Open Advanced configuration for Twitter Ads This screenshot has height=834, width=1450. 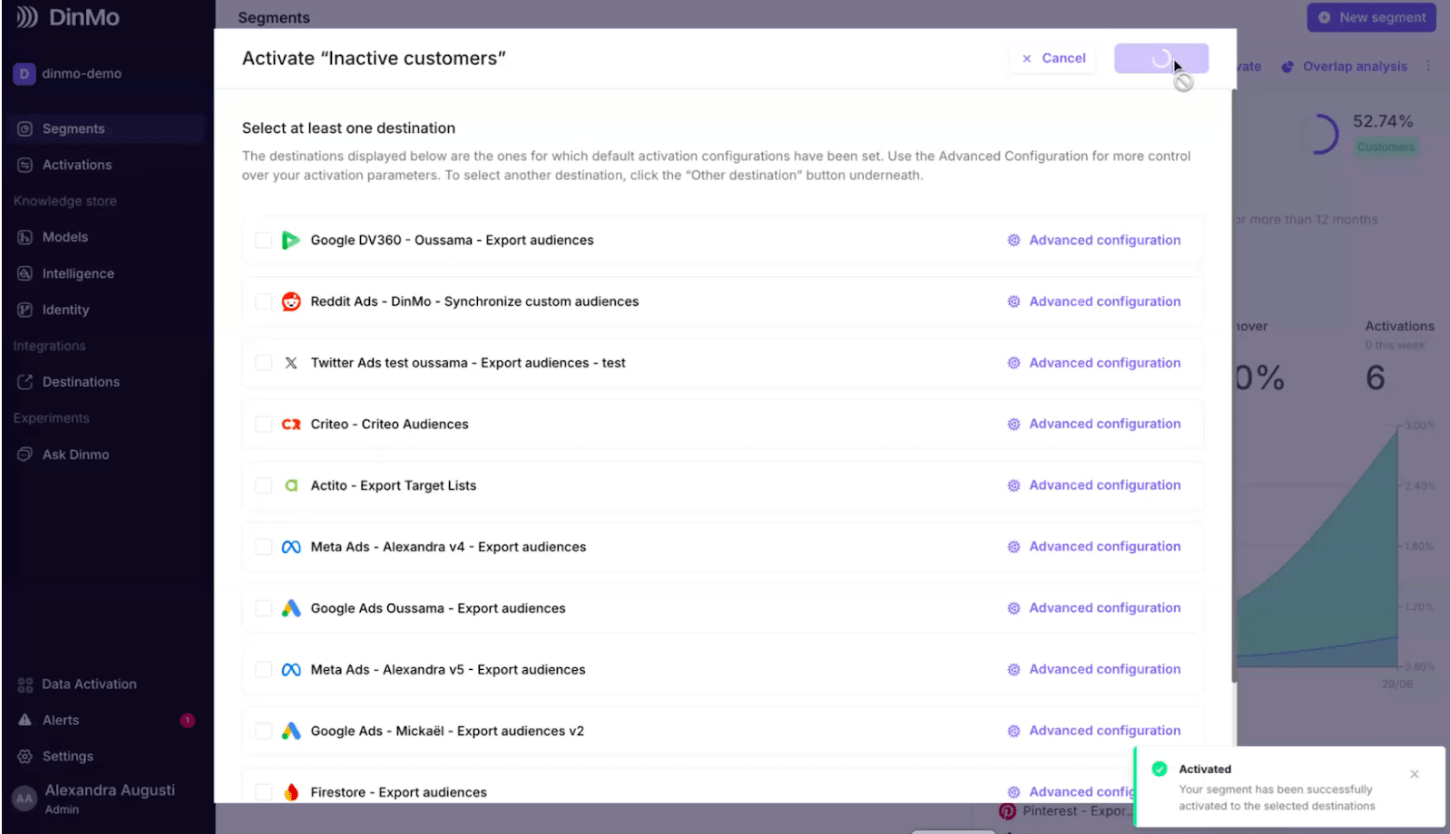click(1094, 363)
